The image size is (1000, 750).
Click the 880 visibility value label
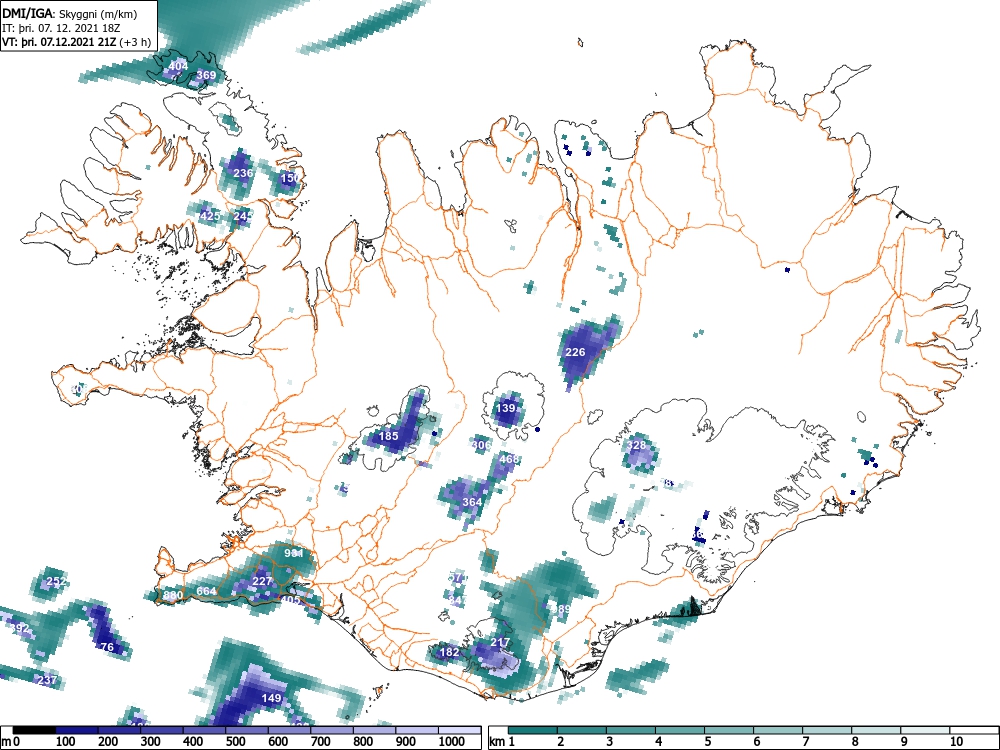point(173,596)
